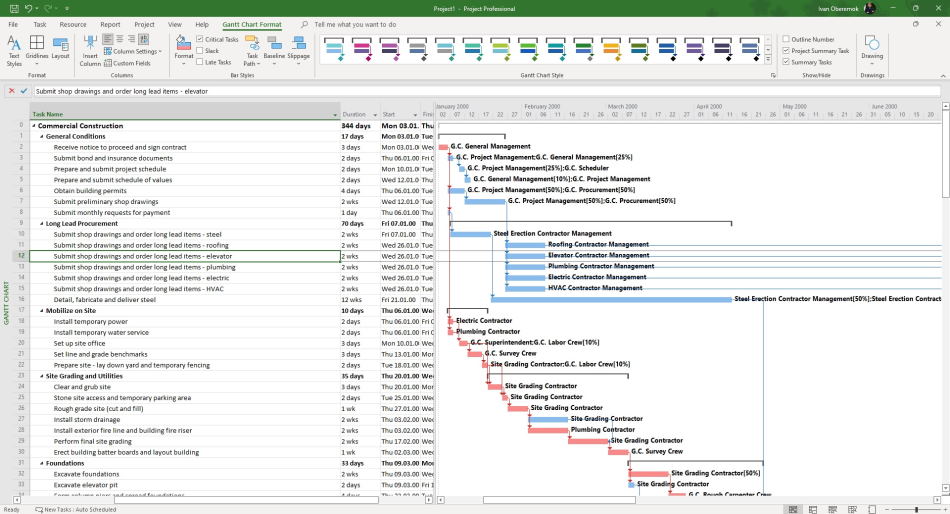Switch to Task Usage view icon in status bar
950x514 pixels.
813,510
